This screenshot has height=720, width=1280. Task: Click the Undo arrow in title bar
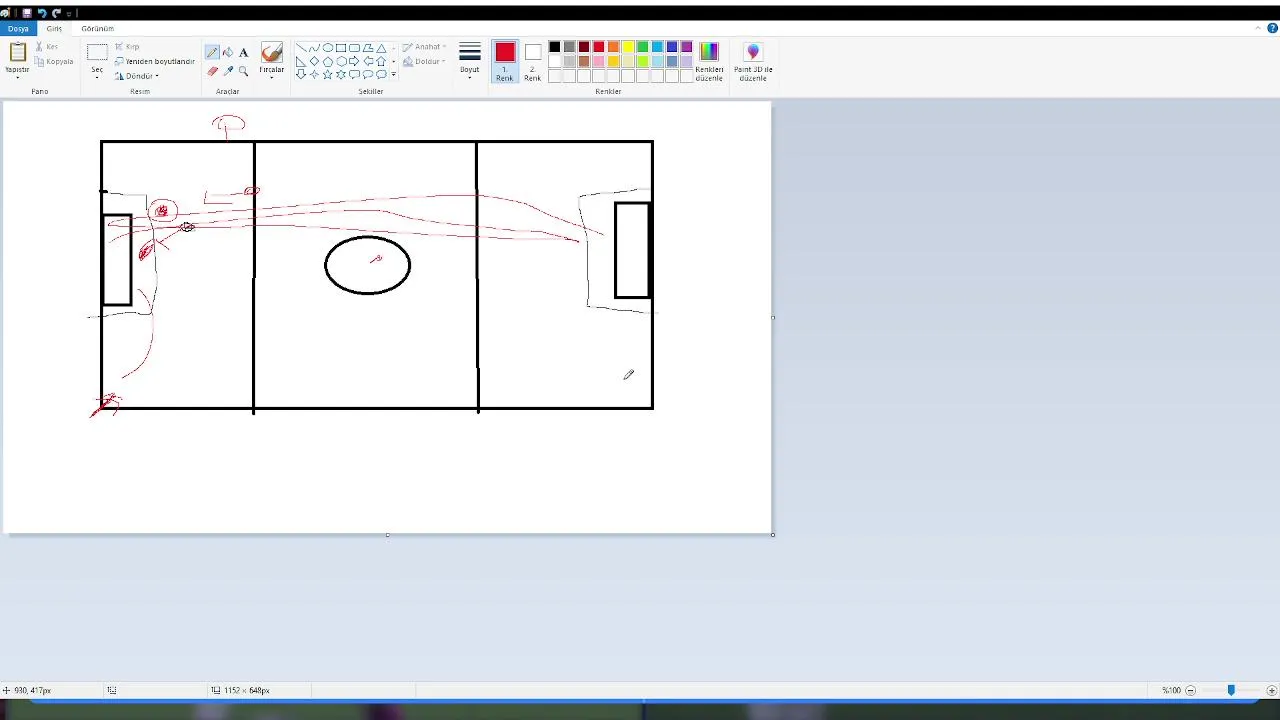(x=42, y=13)
